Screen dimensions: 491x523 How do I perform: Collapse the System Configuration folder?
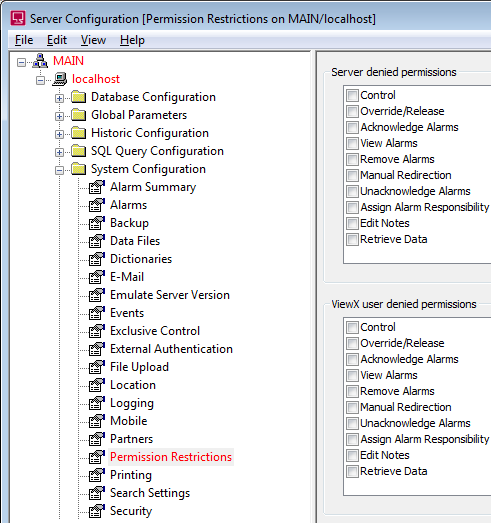coord(59,170)
